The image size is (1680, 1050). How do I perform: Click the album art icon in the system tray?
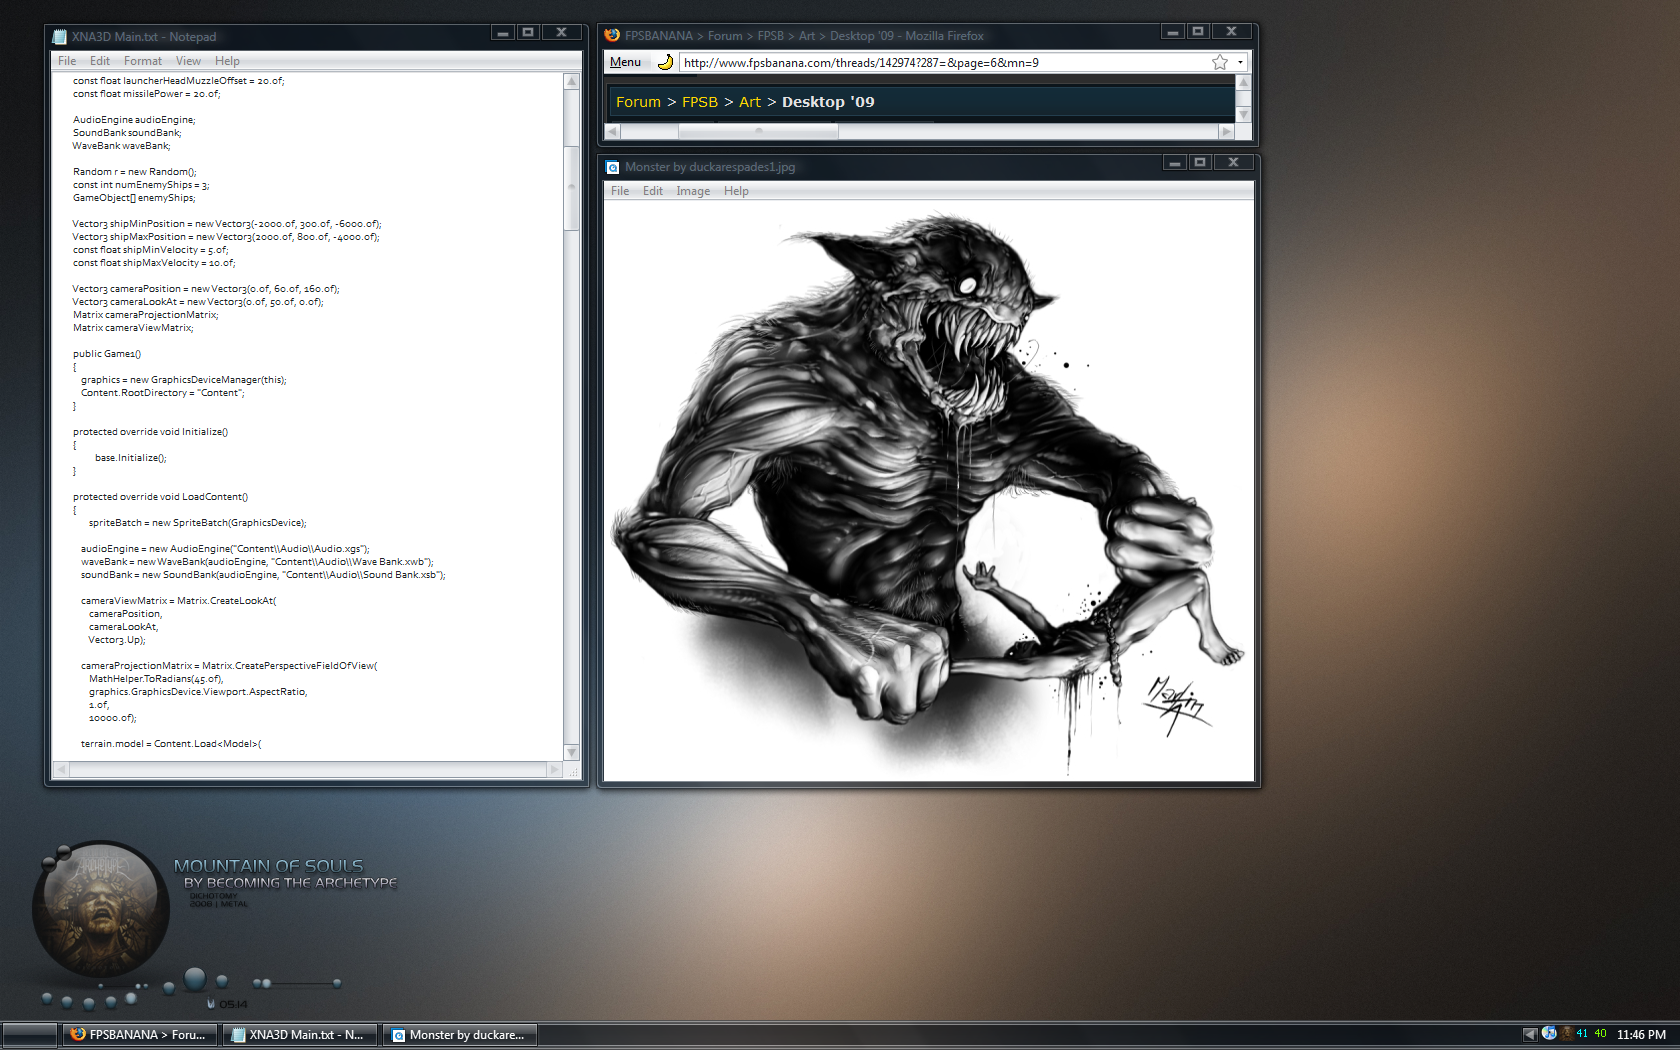click(1567, 1033)
